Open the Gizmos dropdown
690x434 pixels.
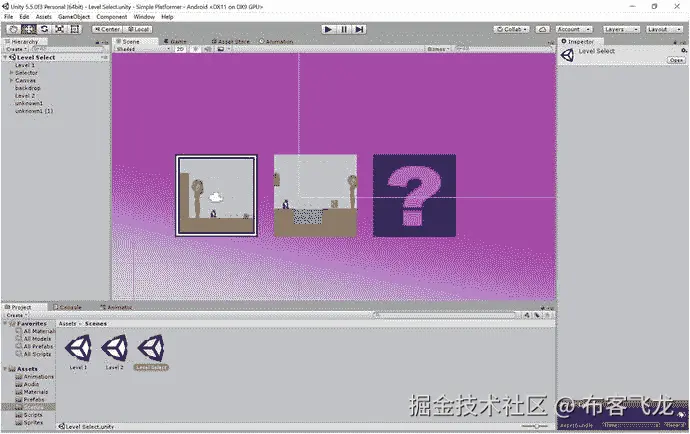pos(438,49)
